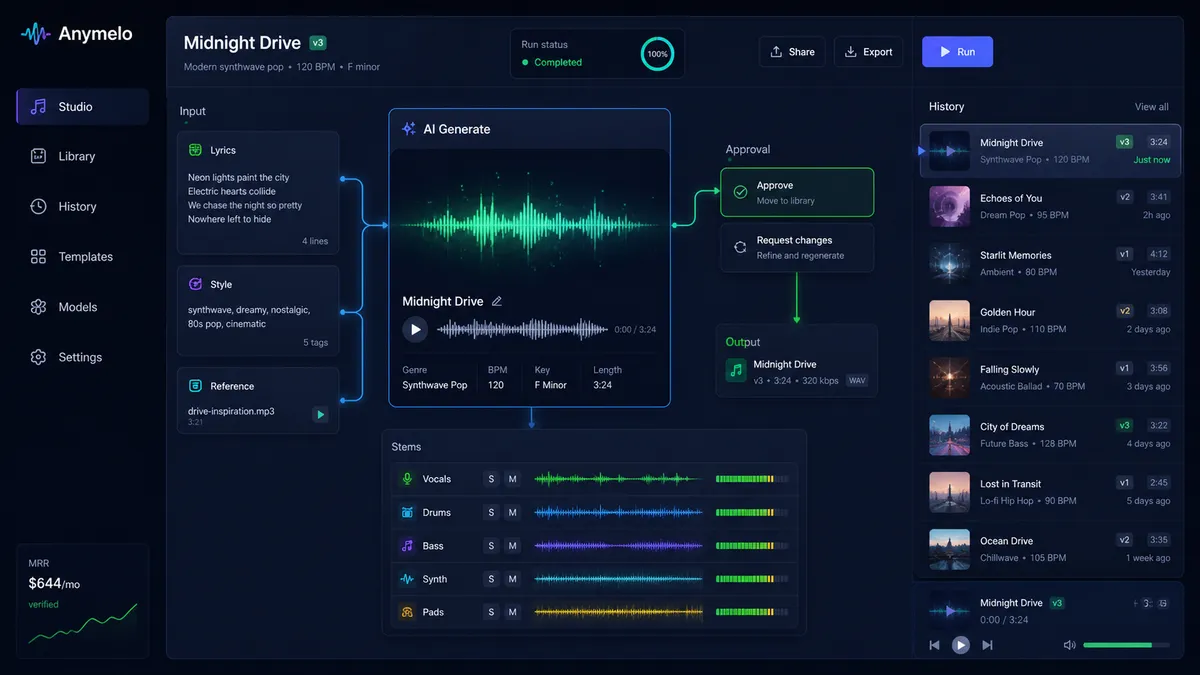
Task: Click the Models icon in sidebar
Action: pyautogui.click(x=38, y=307)
